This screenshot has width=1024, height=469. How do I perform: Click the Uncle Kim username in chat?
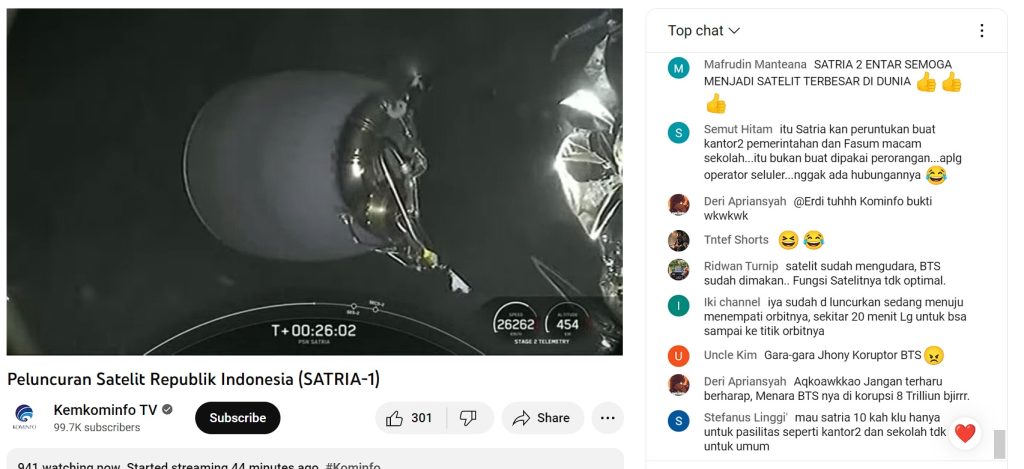[730, 355]
